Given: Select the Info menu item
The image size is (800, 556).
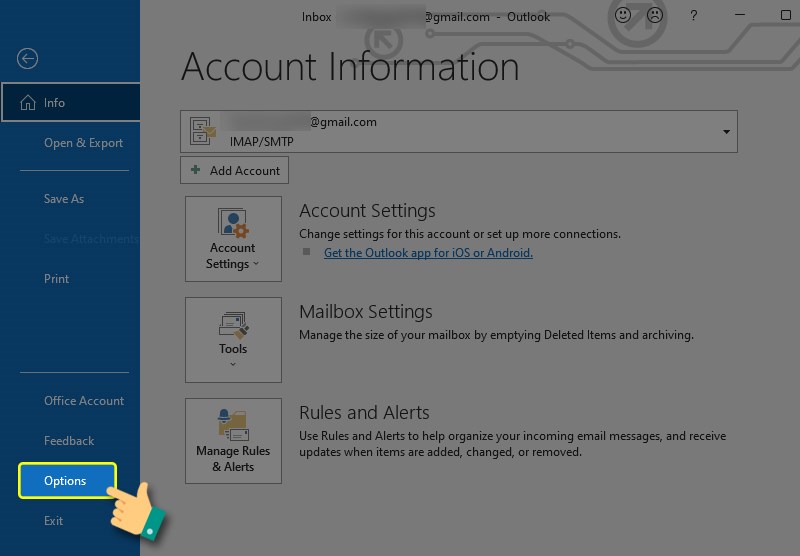Looking at the screenshot, I should [x=70, y=103].
